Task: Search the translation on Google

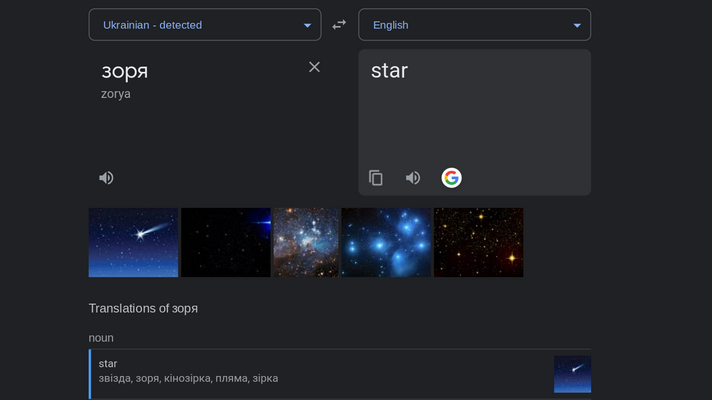Action: point(451,178)
